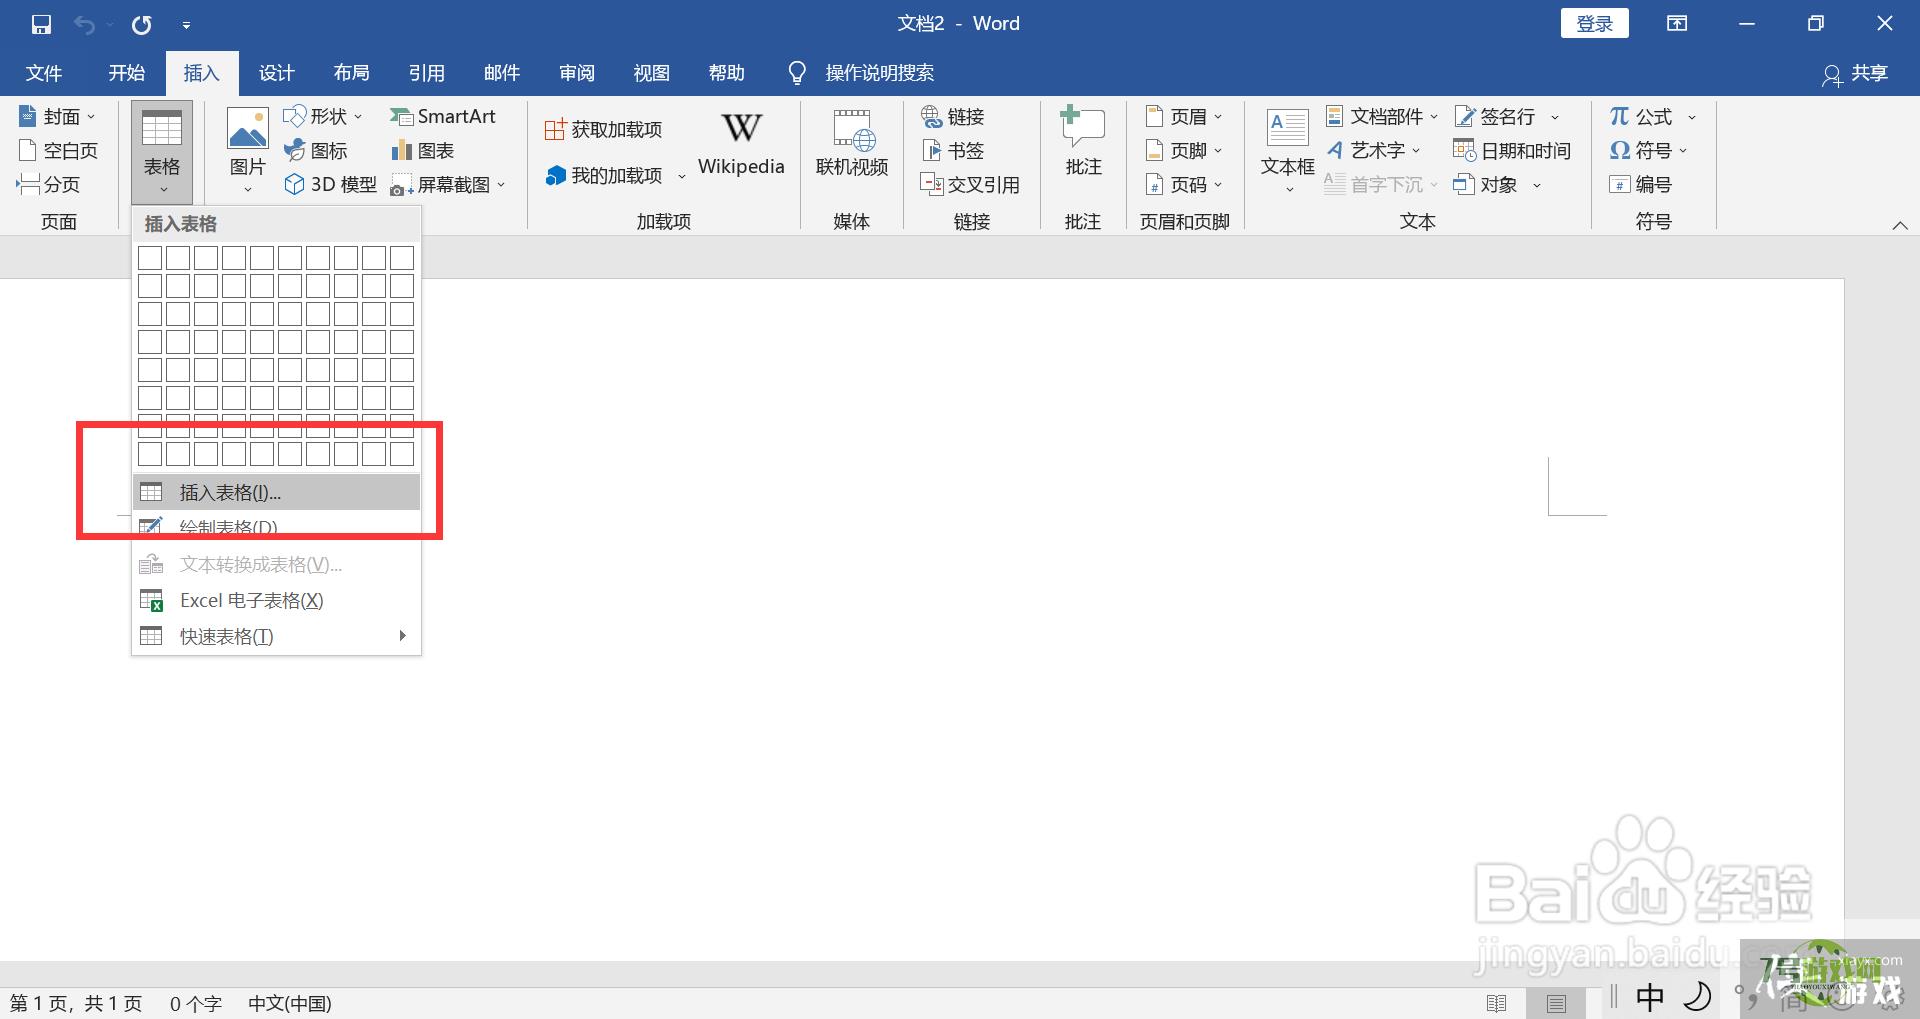Switch to the 布局 tab
The width and height of the screenshot is (1920, 1019).
click(352, 73)
